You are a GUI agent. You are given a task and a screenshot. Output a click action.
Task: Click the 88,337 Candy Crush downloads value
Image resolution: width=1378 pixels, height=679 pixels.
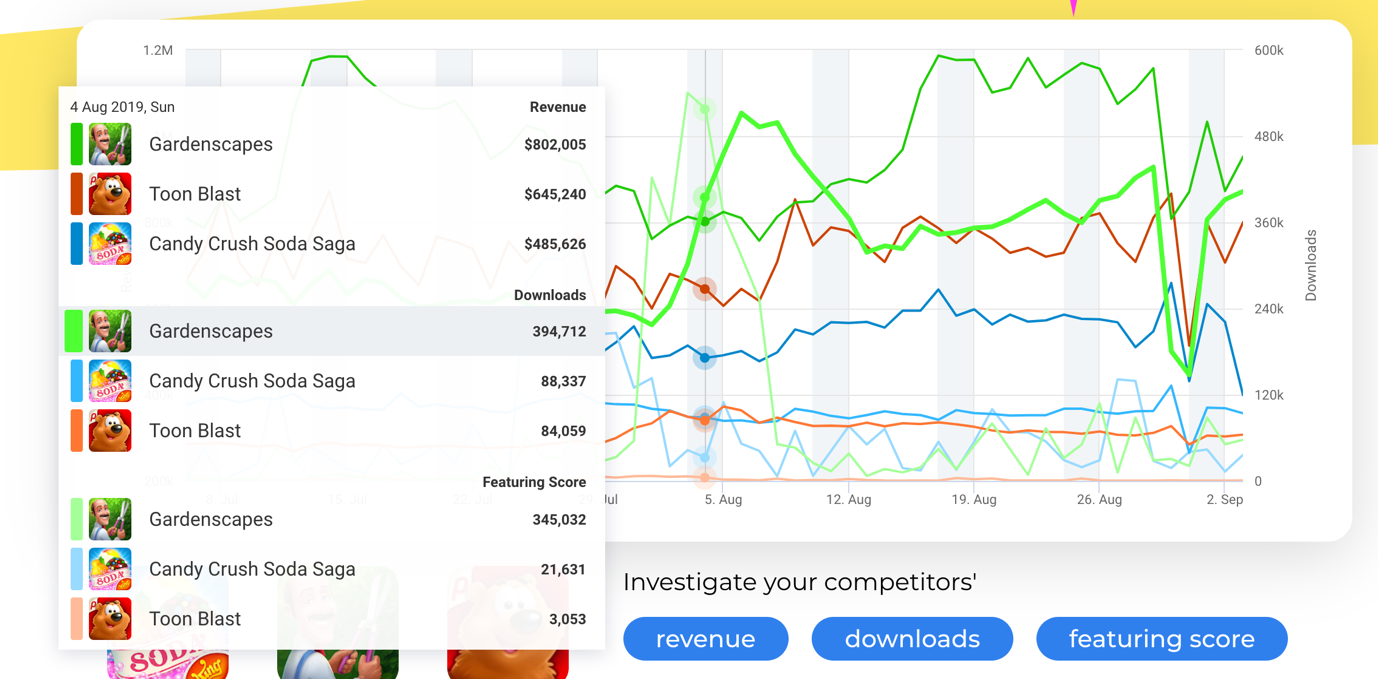(x=564, y=382)
